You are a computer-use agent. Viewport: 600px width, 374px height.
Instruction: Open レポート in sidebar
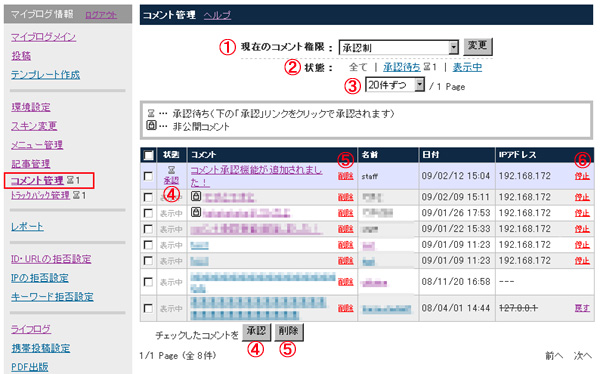[27, 227]
